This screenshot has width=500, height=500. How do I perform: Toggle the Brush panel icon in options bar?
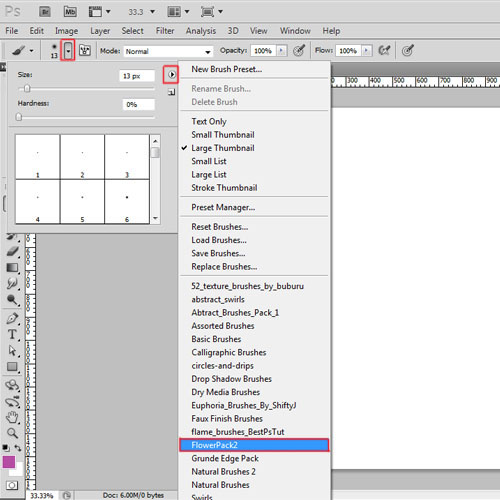(x=85, y=51)
